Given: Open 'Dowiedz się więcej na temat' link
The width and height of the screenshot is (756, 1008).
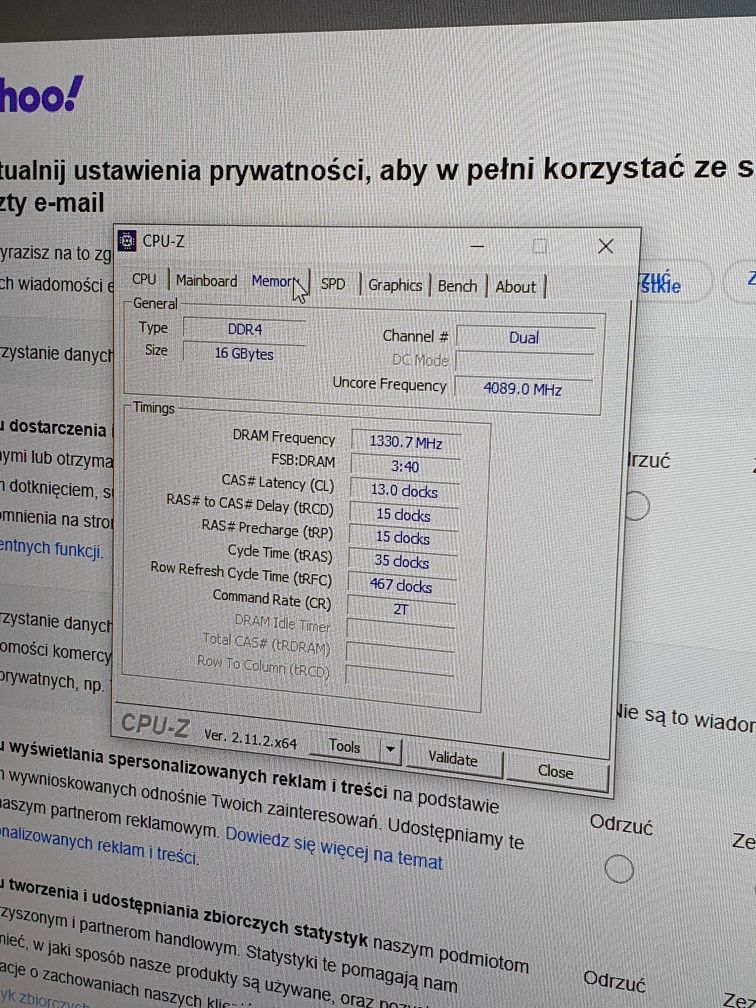Looking at the screenshot, I should tap(334, 849).
